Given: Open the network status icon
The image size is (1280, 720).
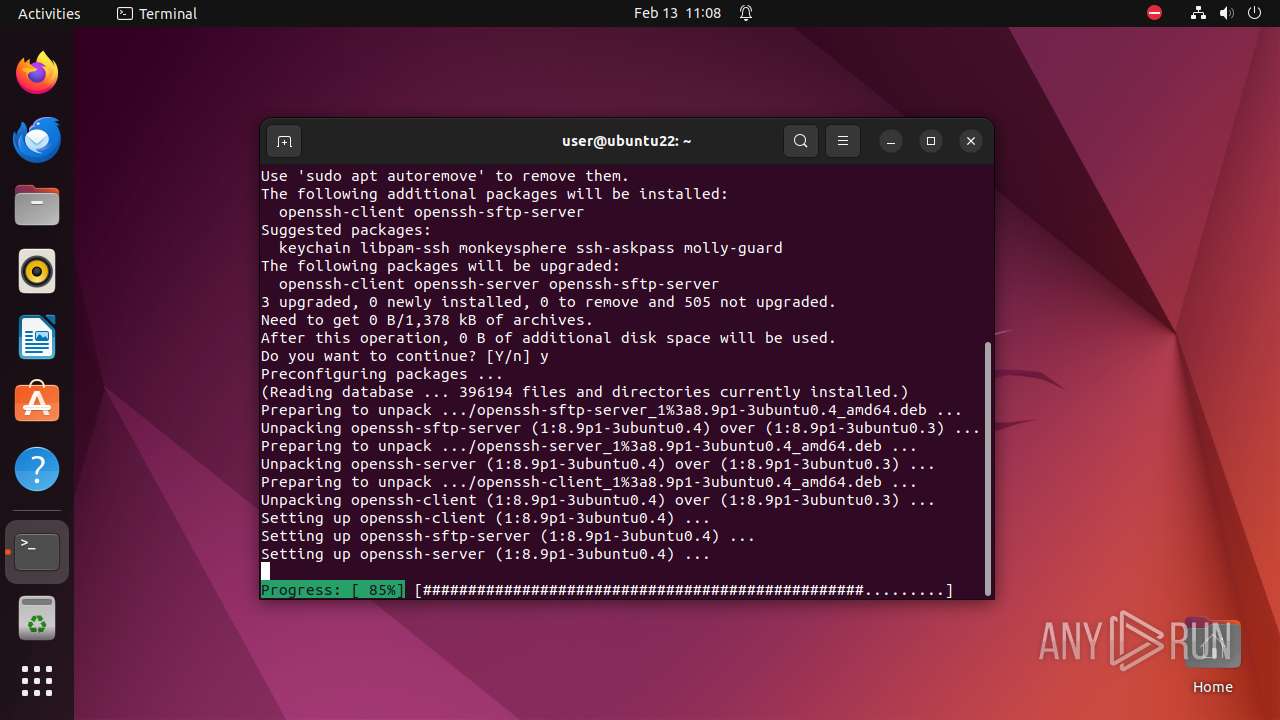Looking at the screenshot, I should click(1199, 13).
